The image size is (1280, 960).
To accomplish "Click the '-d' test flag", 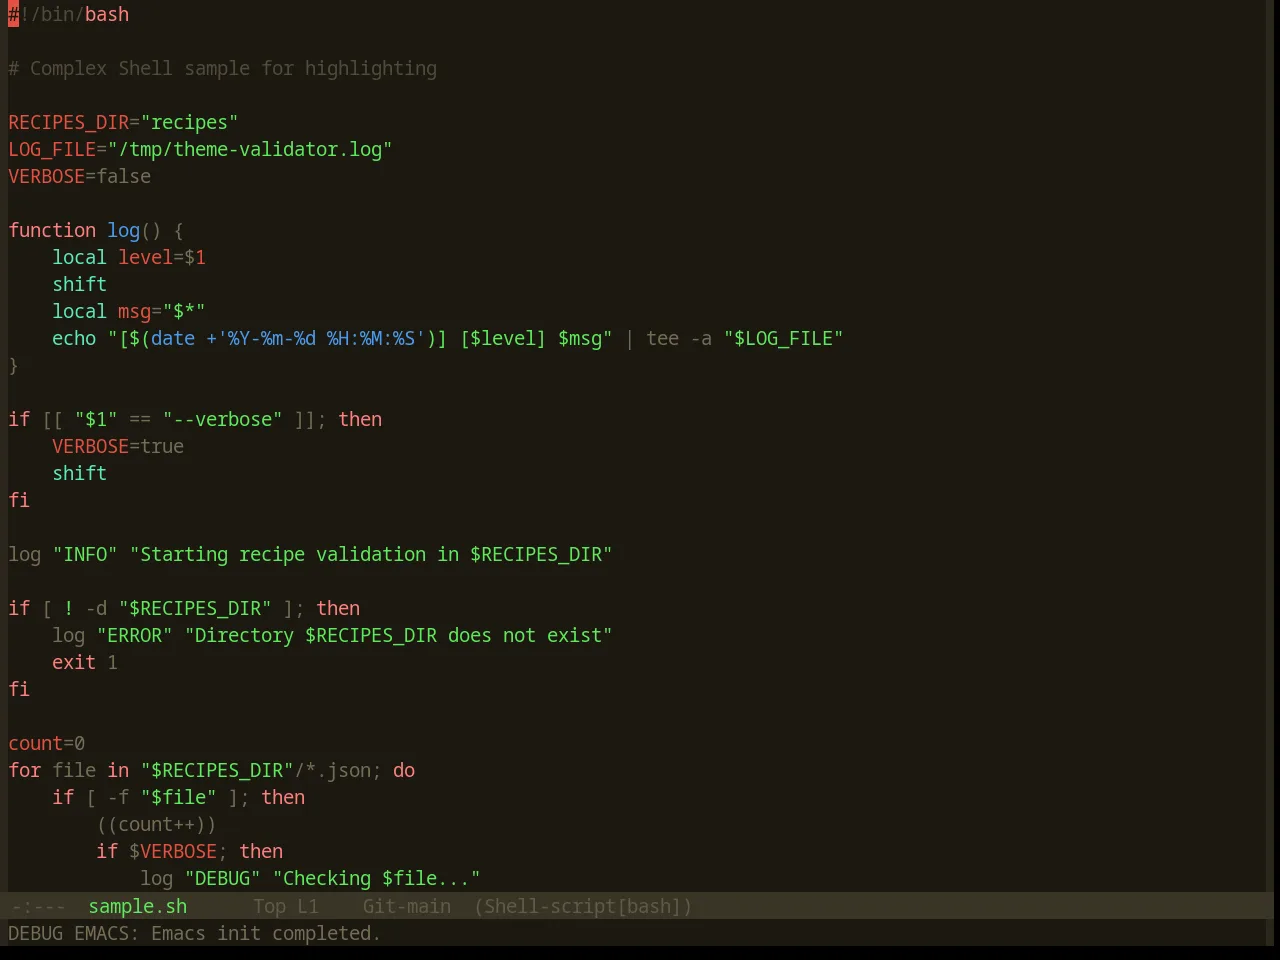I will tap(96, 608).
